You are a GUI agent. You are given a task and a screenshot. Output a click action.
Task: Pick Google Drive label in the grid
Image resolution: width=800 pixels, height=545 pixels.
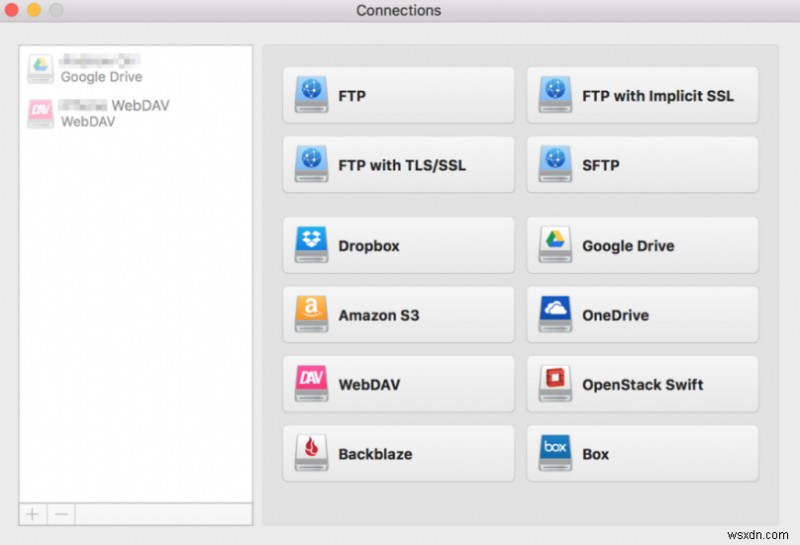point(629,246)
